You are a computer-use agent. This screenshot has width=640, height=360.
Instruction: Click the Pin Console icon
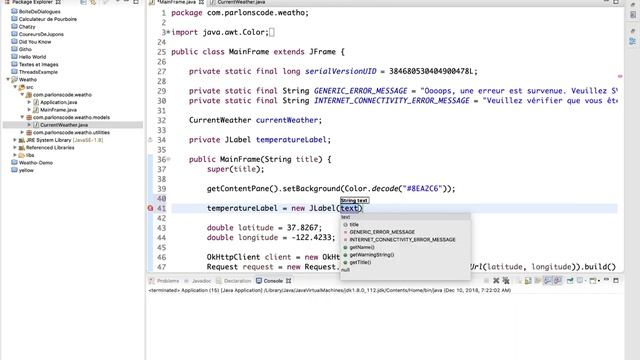pos(570,280)
